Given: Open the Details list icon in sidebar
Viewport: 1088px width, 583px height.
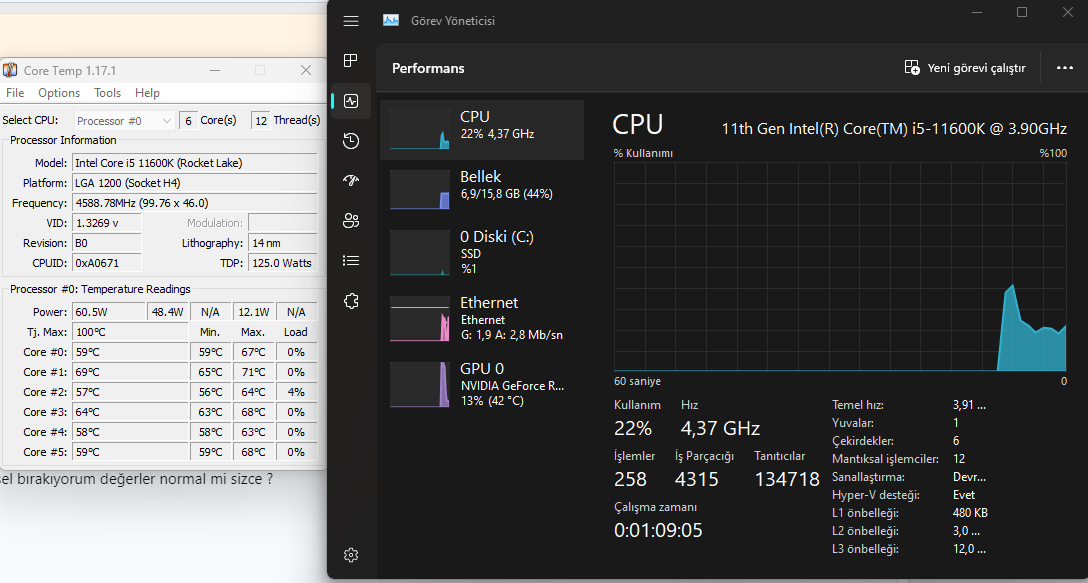Looking at the screenshot, I should 350,261.
